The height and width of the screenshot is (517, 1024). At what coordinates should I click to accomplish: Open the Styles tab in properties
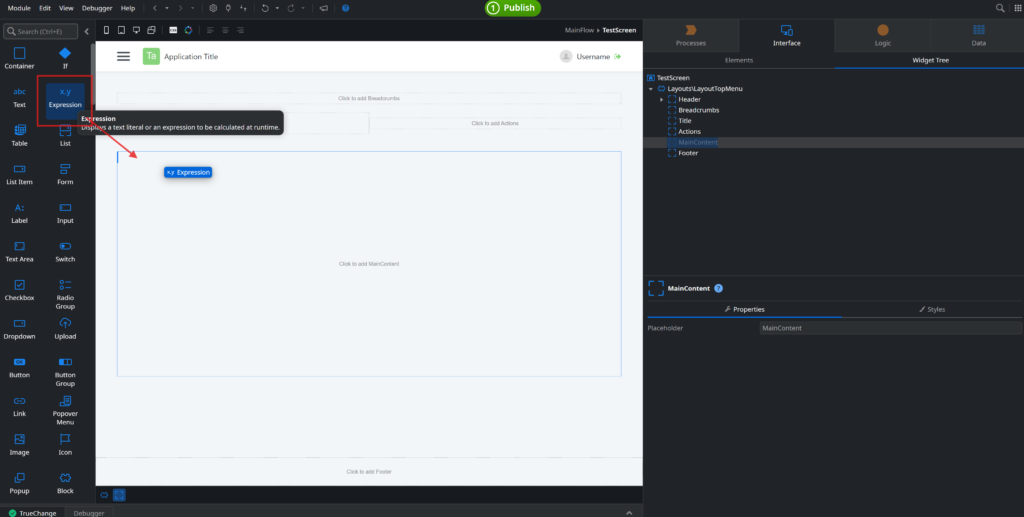(931, 309)
